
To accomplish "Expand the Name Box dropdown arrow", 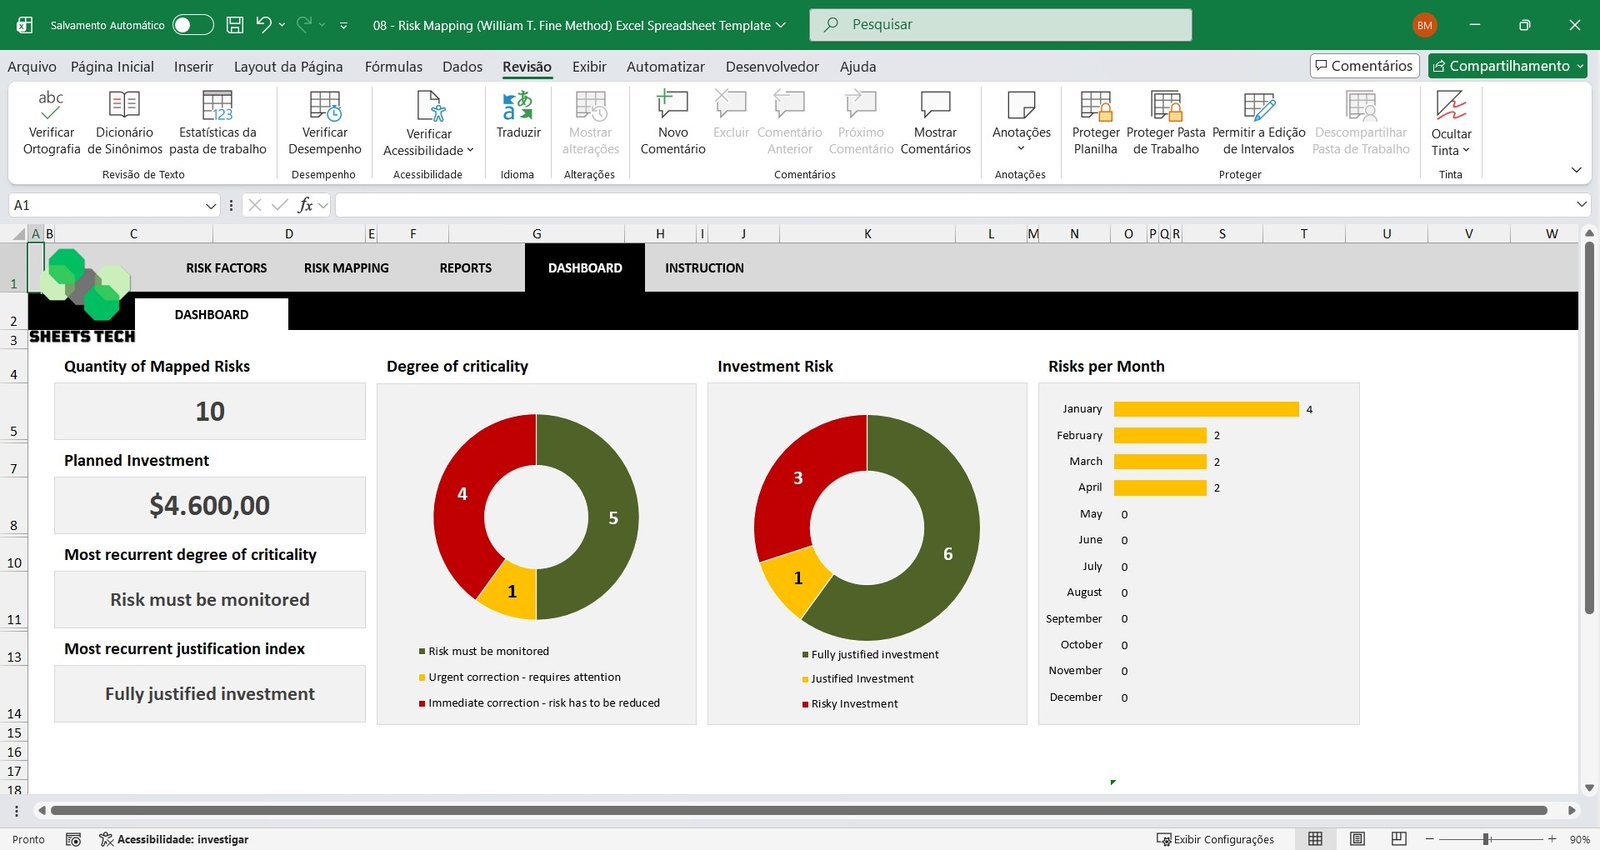I will pos(210,205).
